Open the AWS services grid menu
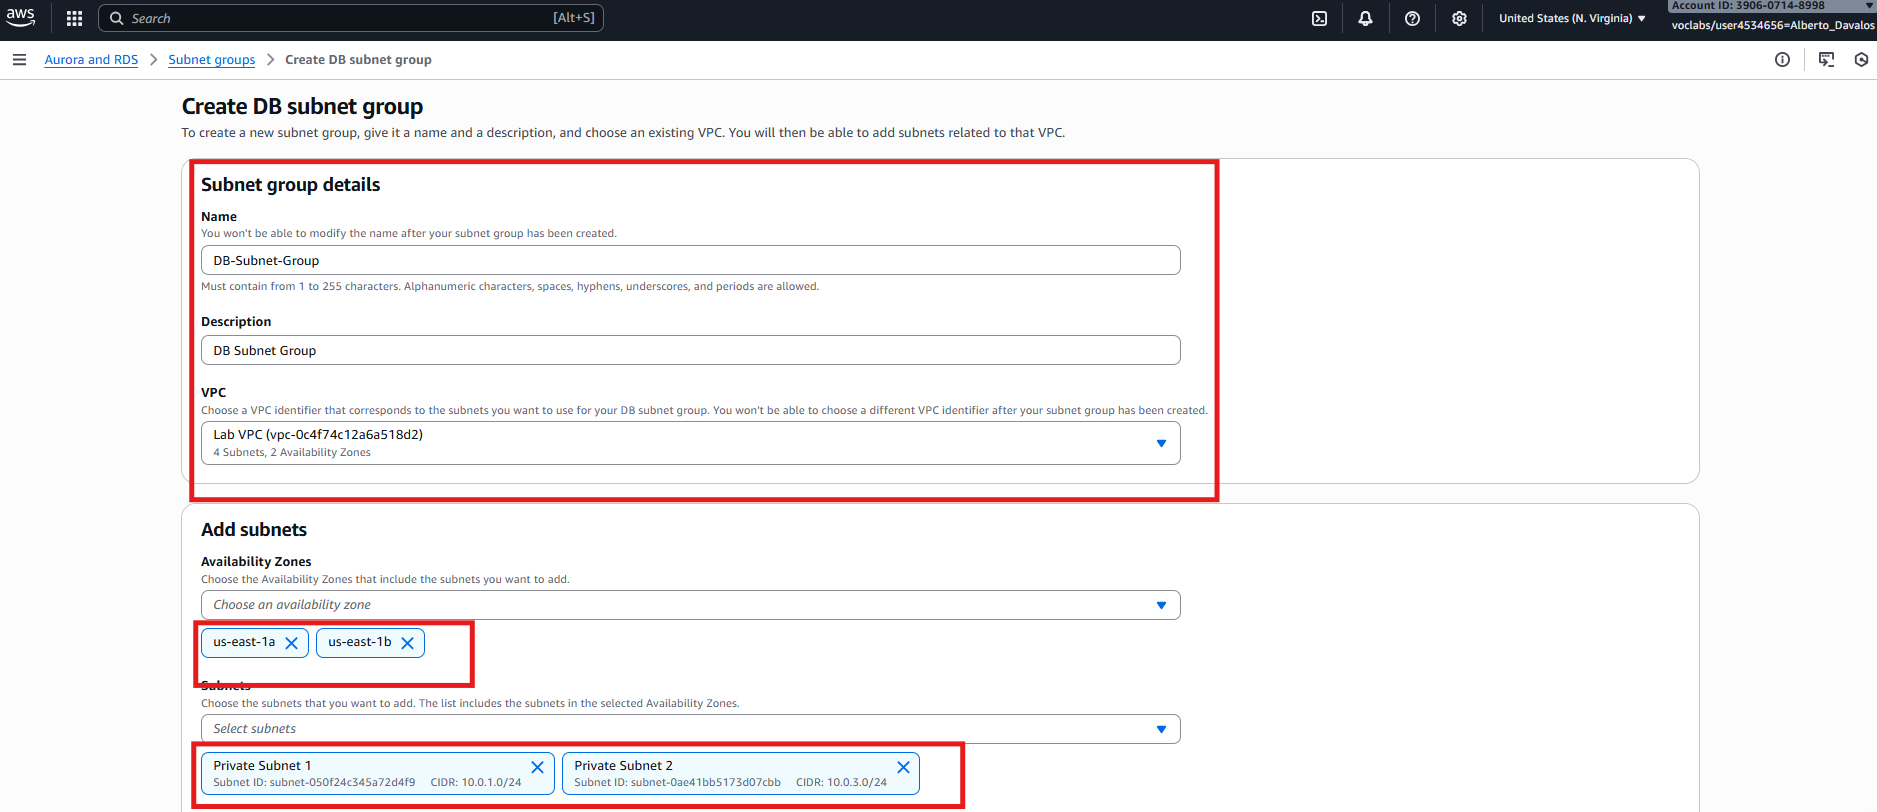1877x812 pixels. click(x=74, y=18)
